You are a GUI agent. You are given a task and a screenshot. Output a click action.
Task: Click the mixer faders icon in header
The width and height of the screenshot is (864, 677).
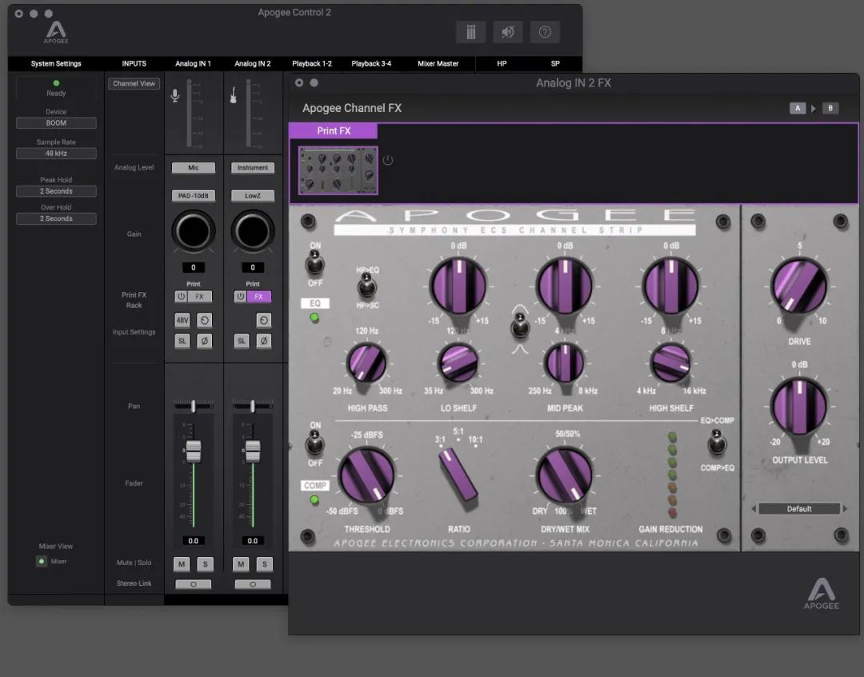pyautogui.click(x=471, y=32)
